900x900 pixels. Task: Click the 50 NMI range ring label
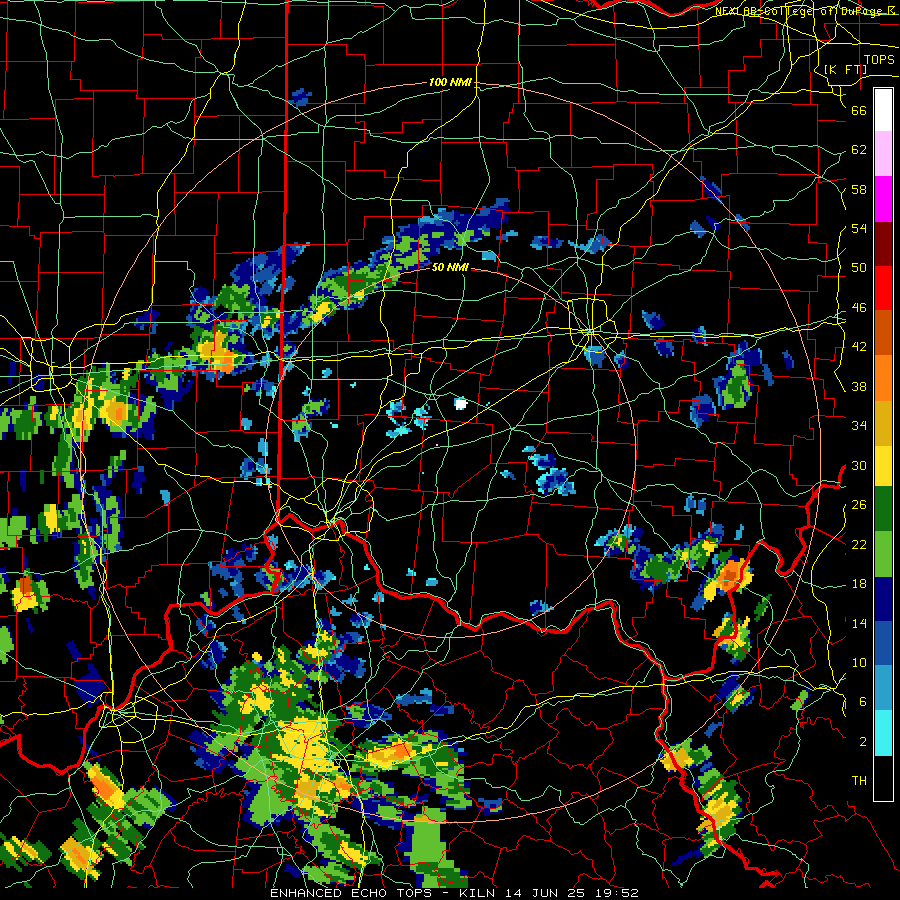coord(451,267)
